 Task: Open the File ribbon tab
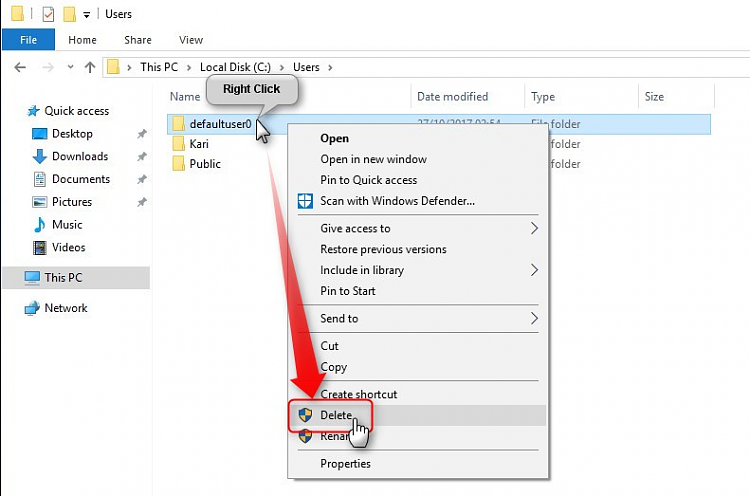click(28, 40)
